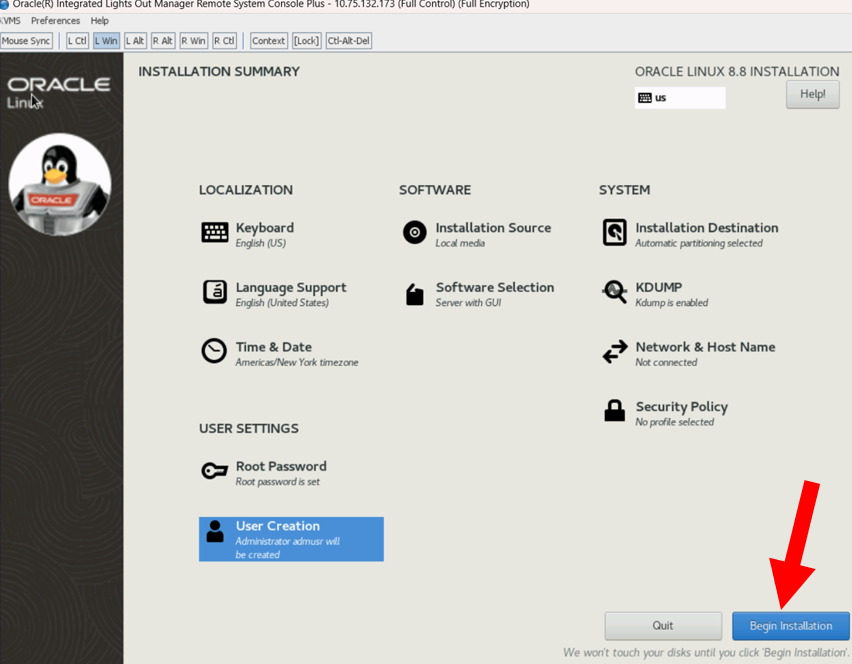Screen dimensions: 852x664
Task: Open the highlighted User Creation label
Action: [x=278, y=526]
